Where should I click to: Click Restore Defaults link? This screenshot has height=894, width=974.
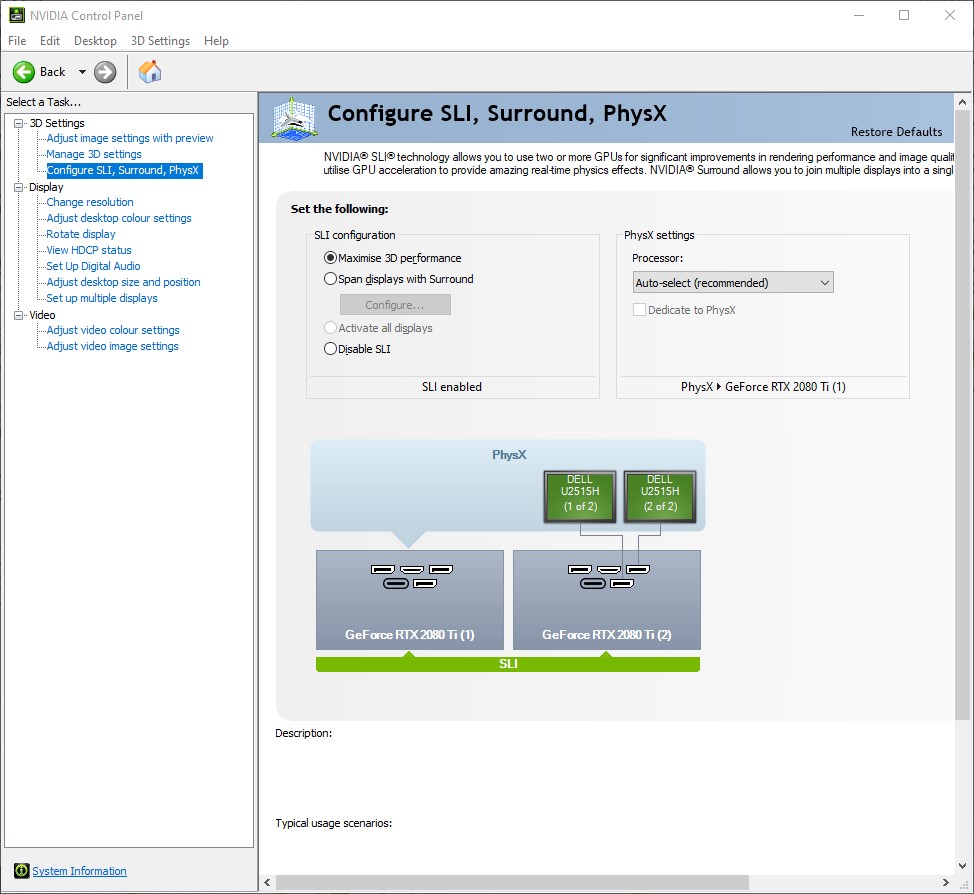(x=896, y=132)
